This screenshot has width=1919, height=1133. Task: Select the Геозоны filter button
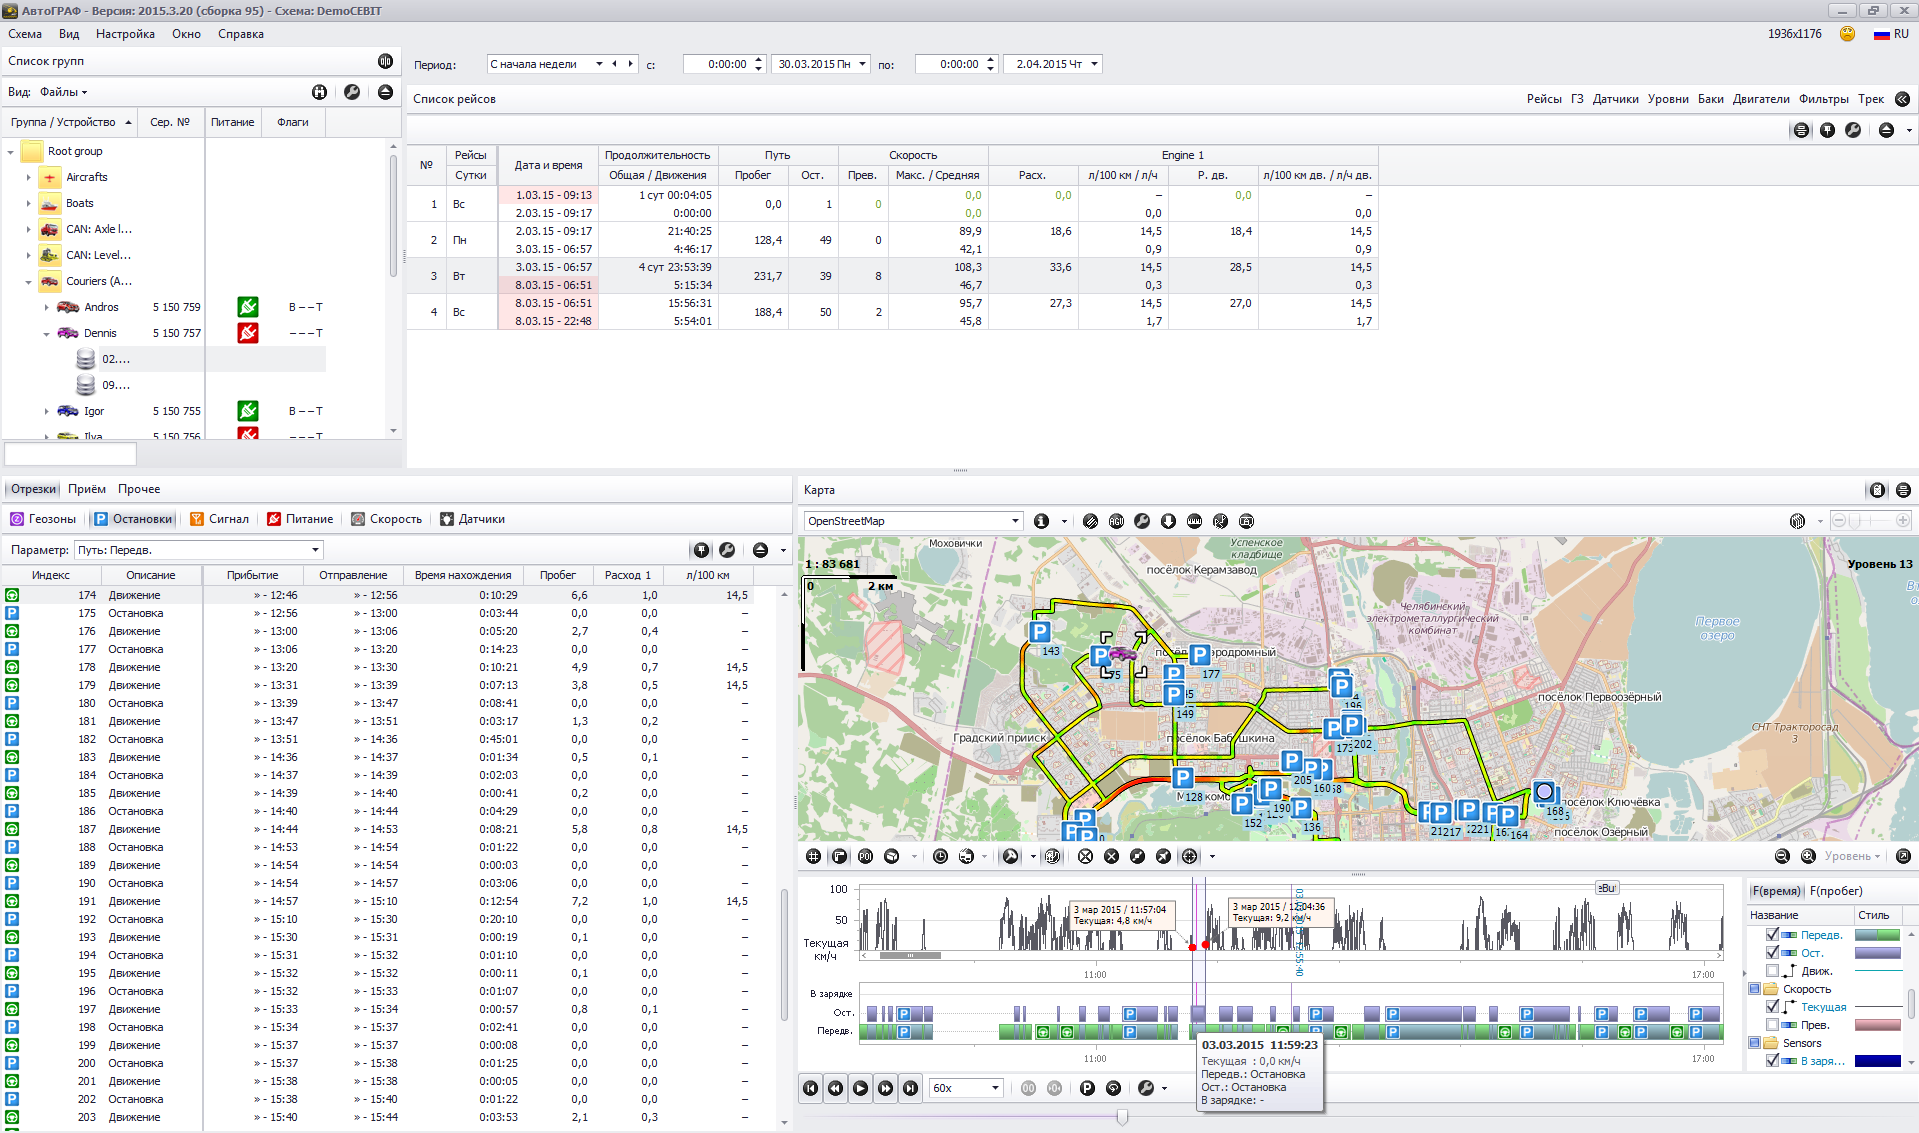click(x=43, y=519)
